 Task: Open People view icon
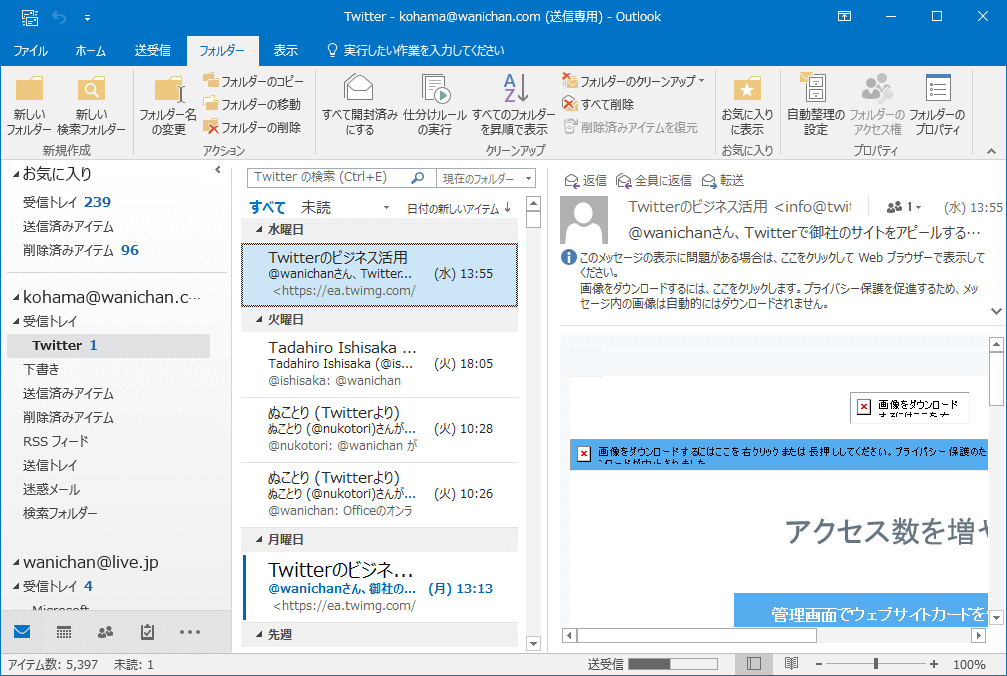pyautogui.click(x=105, y=632)
